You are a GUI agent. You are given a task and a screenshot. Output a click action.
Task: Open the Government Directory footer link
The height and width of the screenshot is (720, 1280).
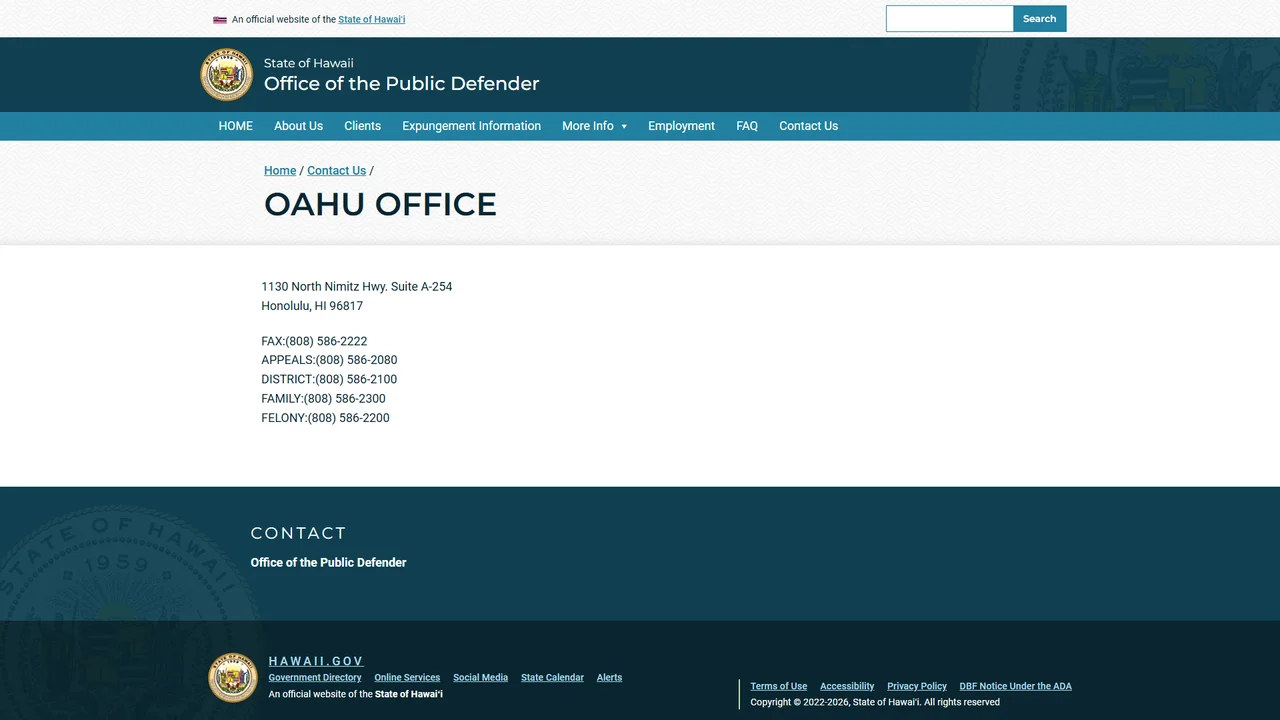click(x=315, y=678)
